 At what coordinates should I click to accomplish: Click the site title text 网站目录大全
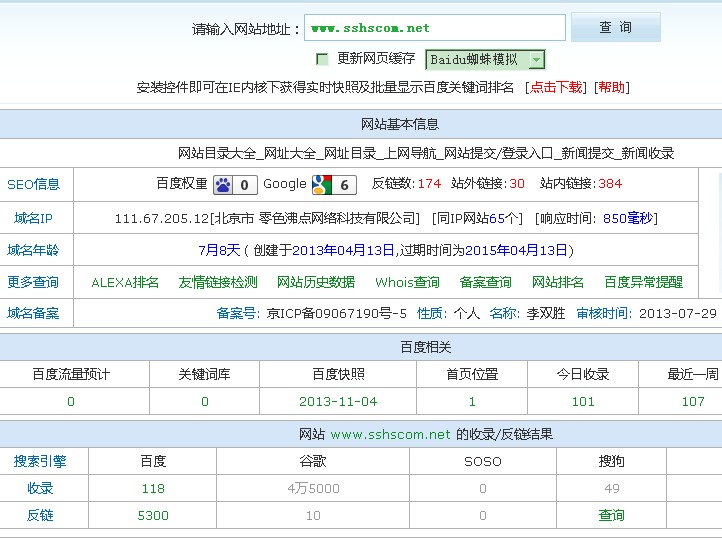217,153
